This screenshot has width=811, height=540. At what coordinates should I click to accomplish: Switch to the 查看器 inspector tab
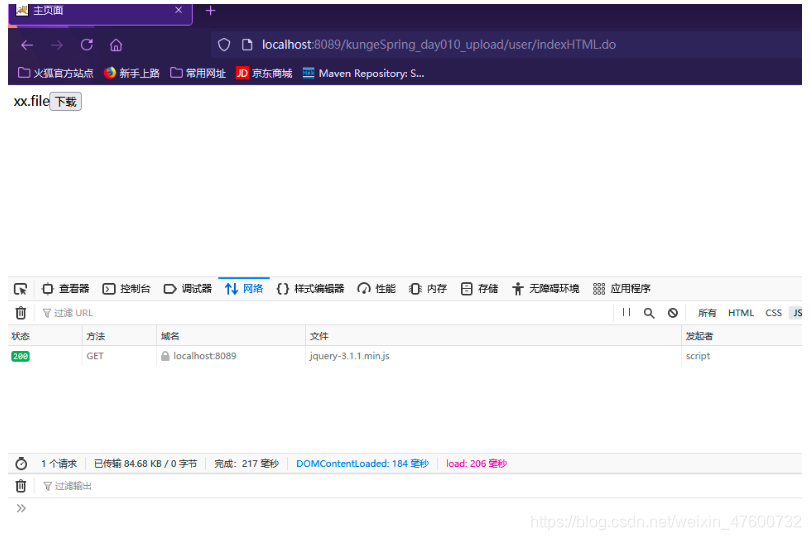(66, 289)
